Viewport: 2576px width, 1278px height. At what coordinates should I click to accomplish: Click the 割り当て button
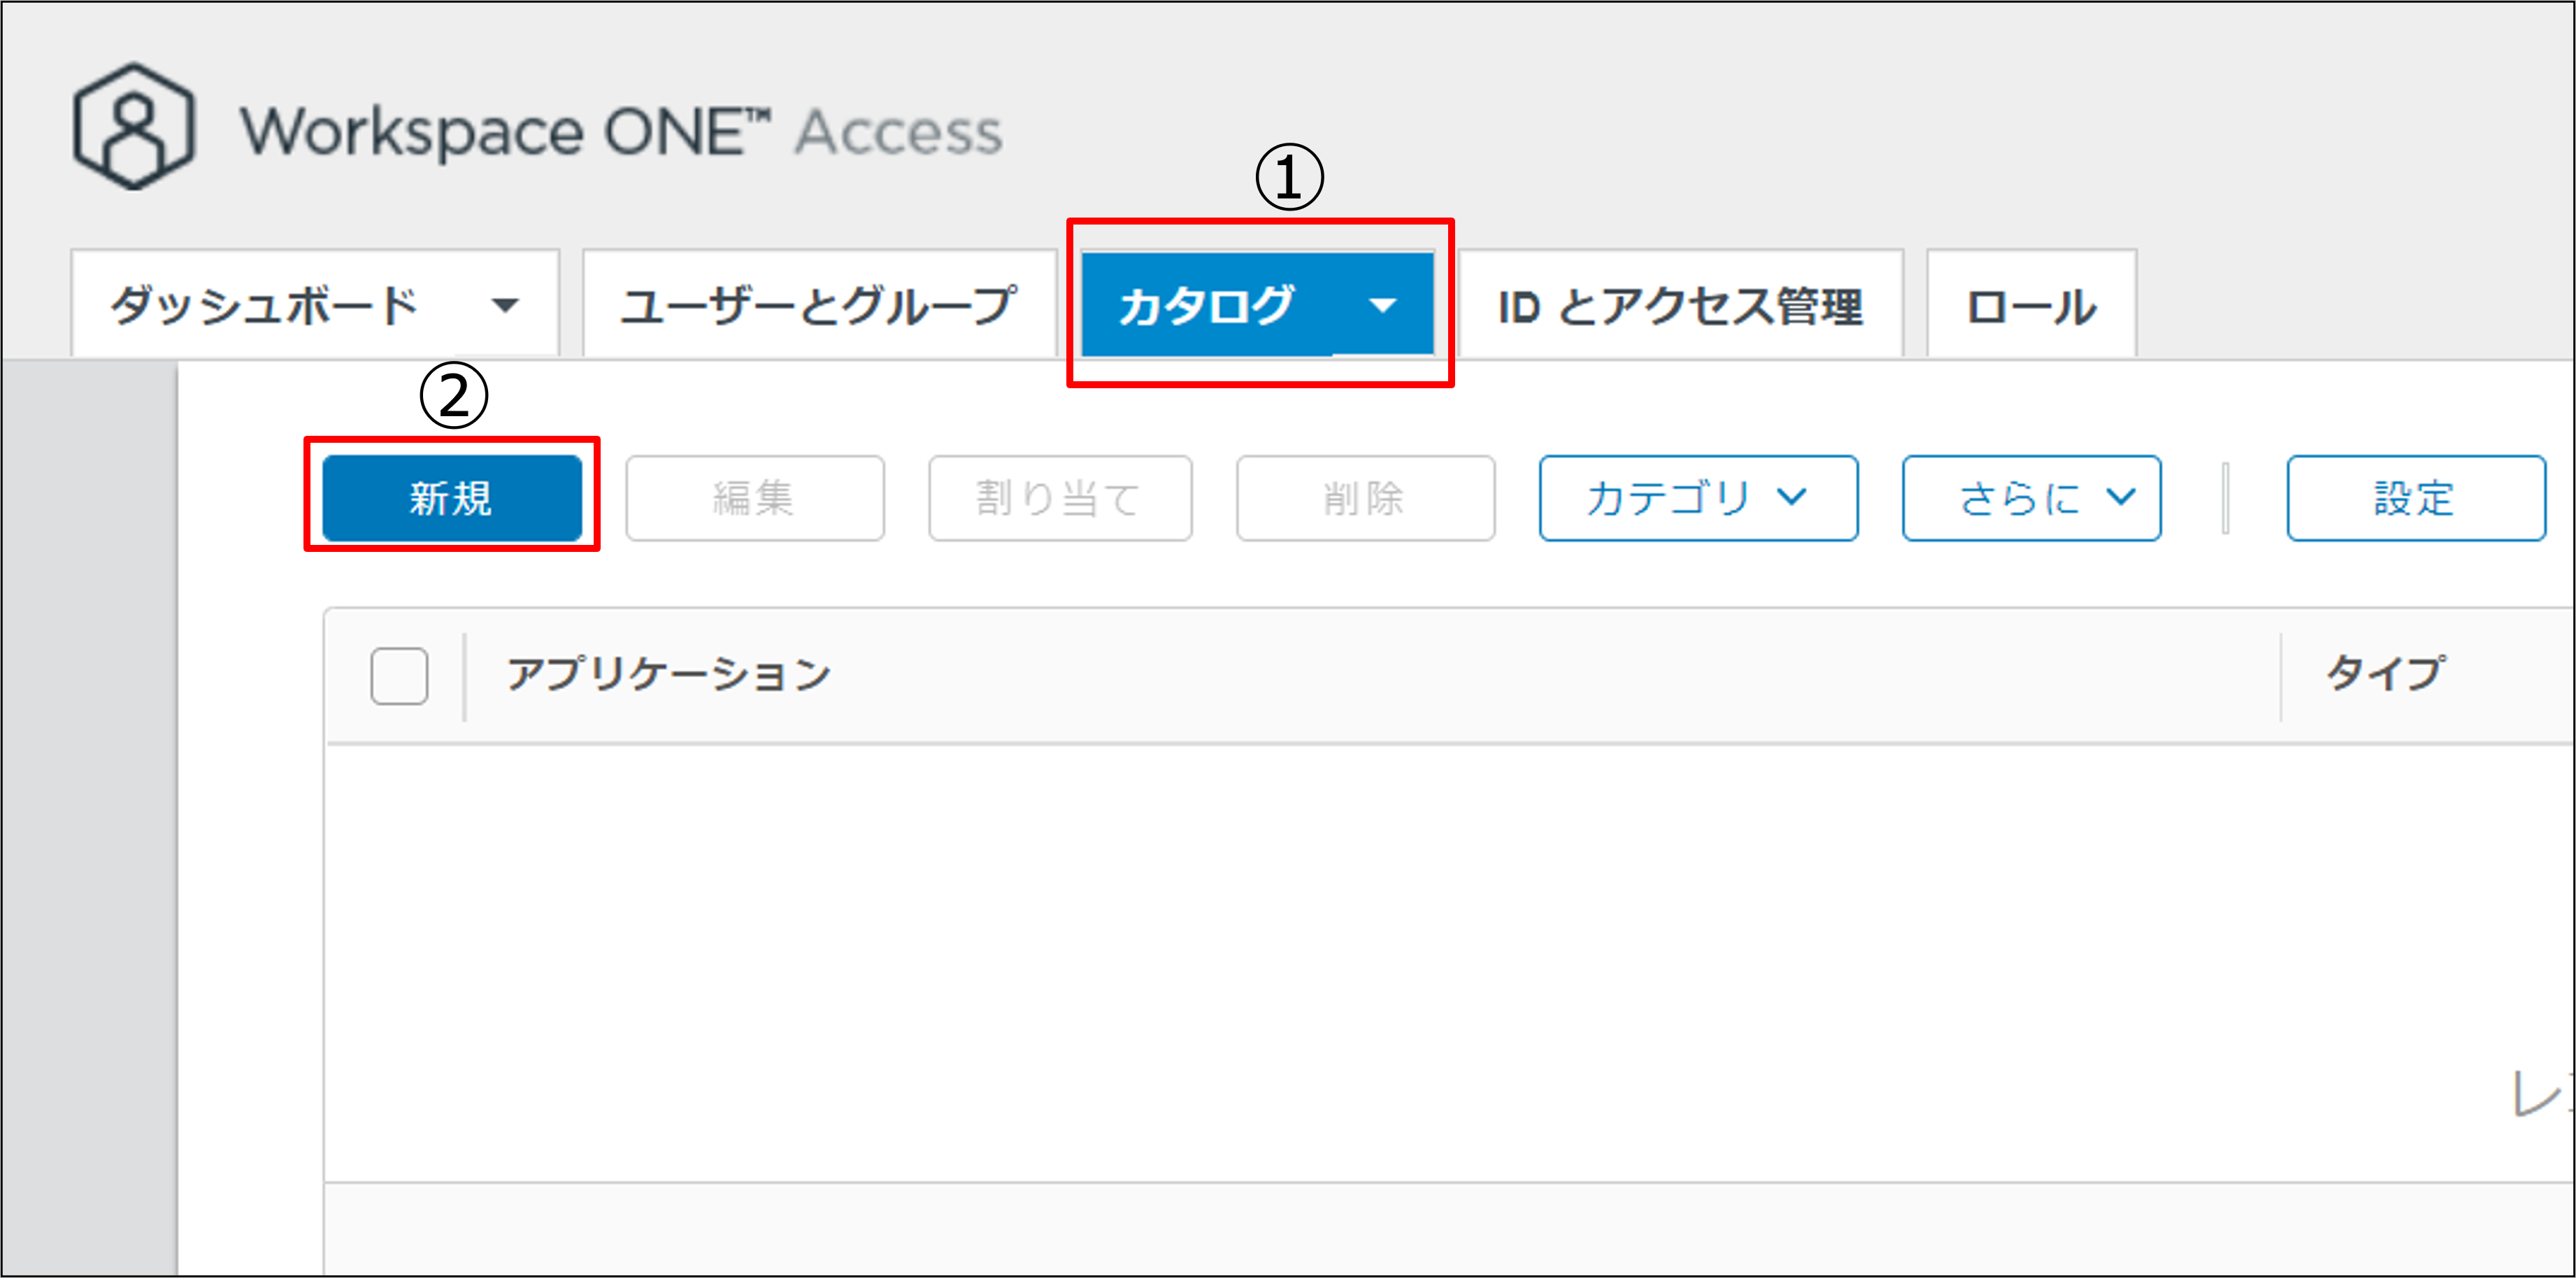click(x=1059, y=498)
